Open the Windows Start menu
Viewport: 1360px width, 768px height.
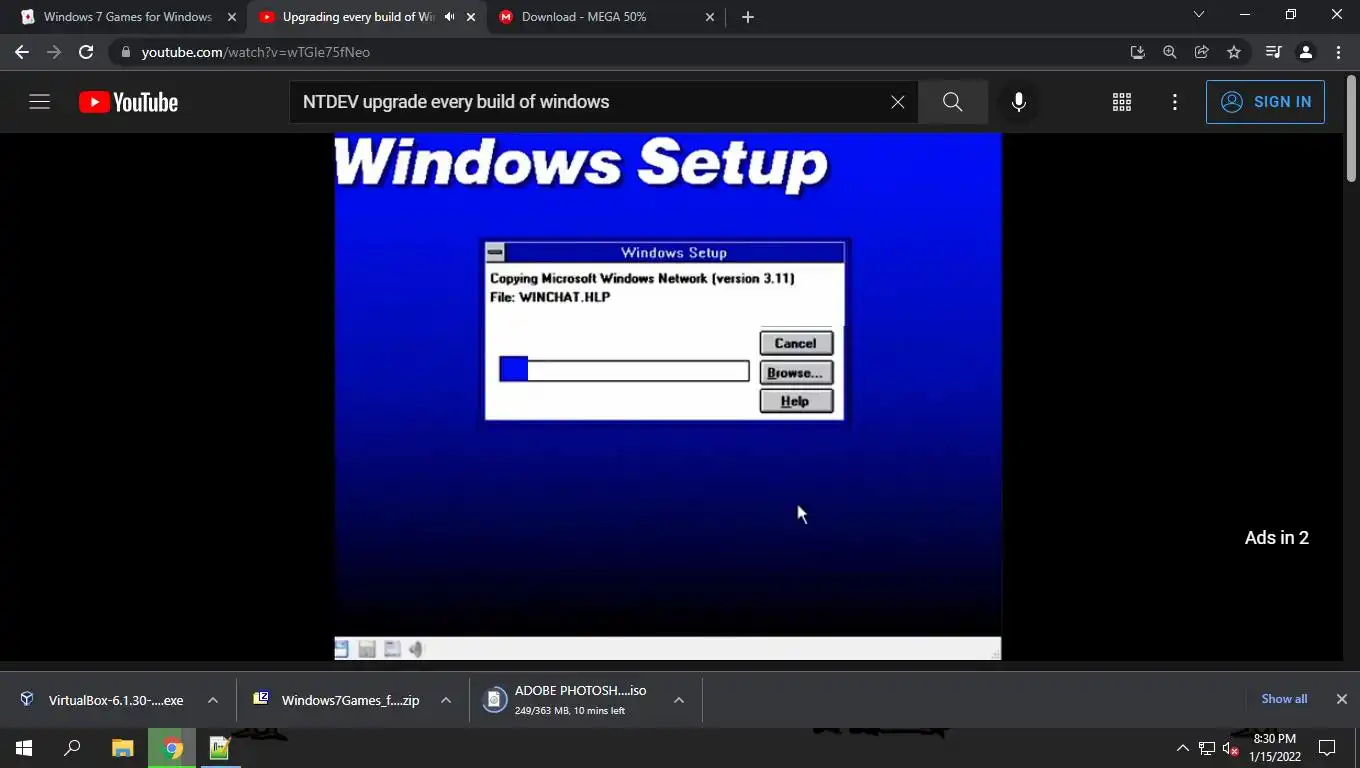tap(24, 748)
